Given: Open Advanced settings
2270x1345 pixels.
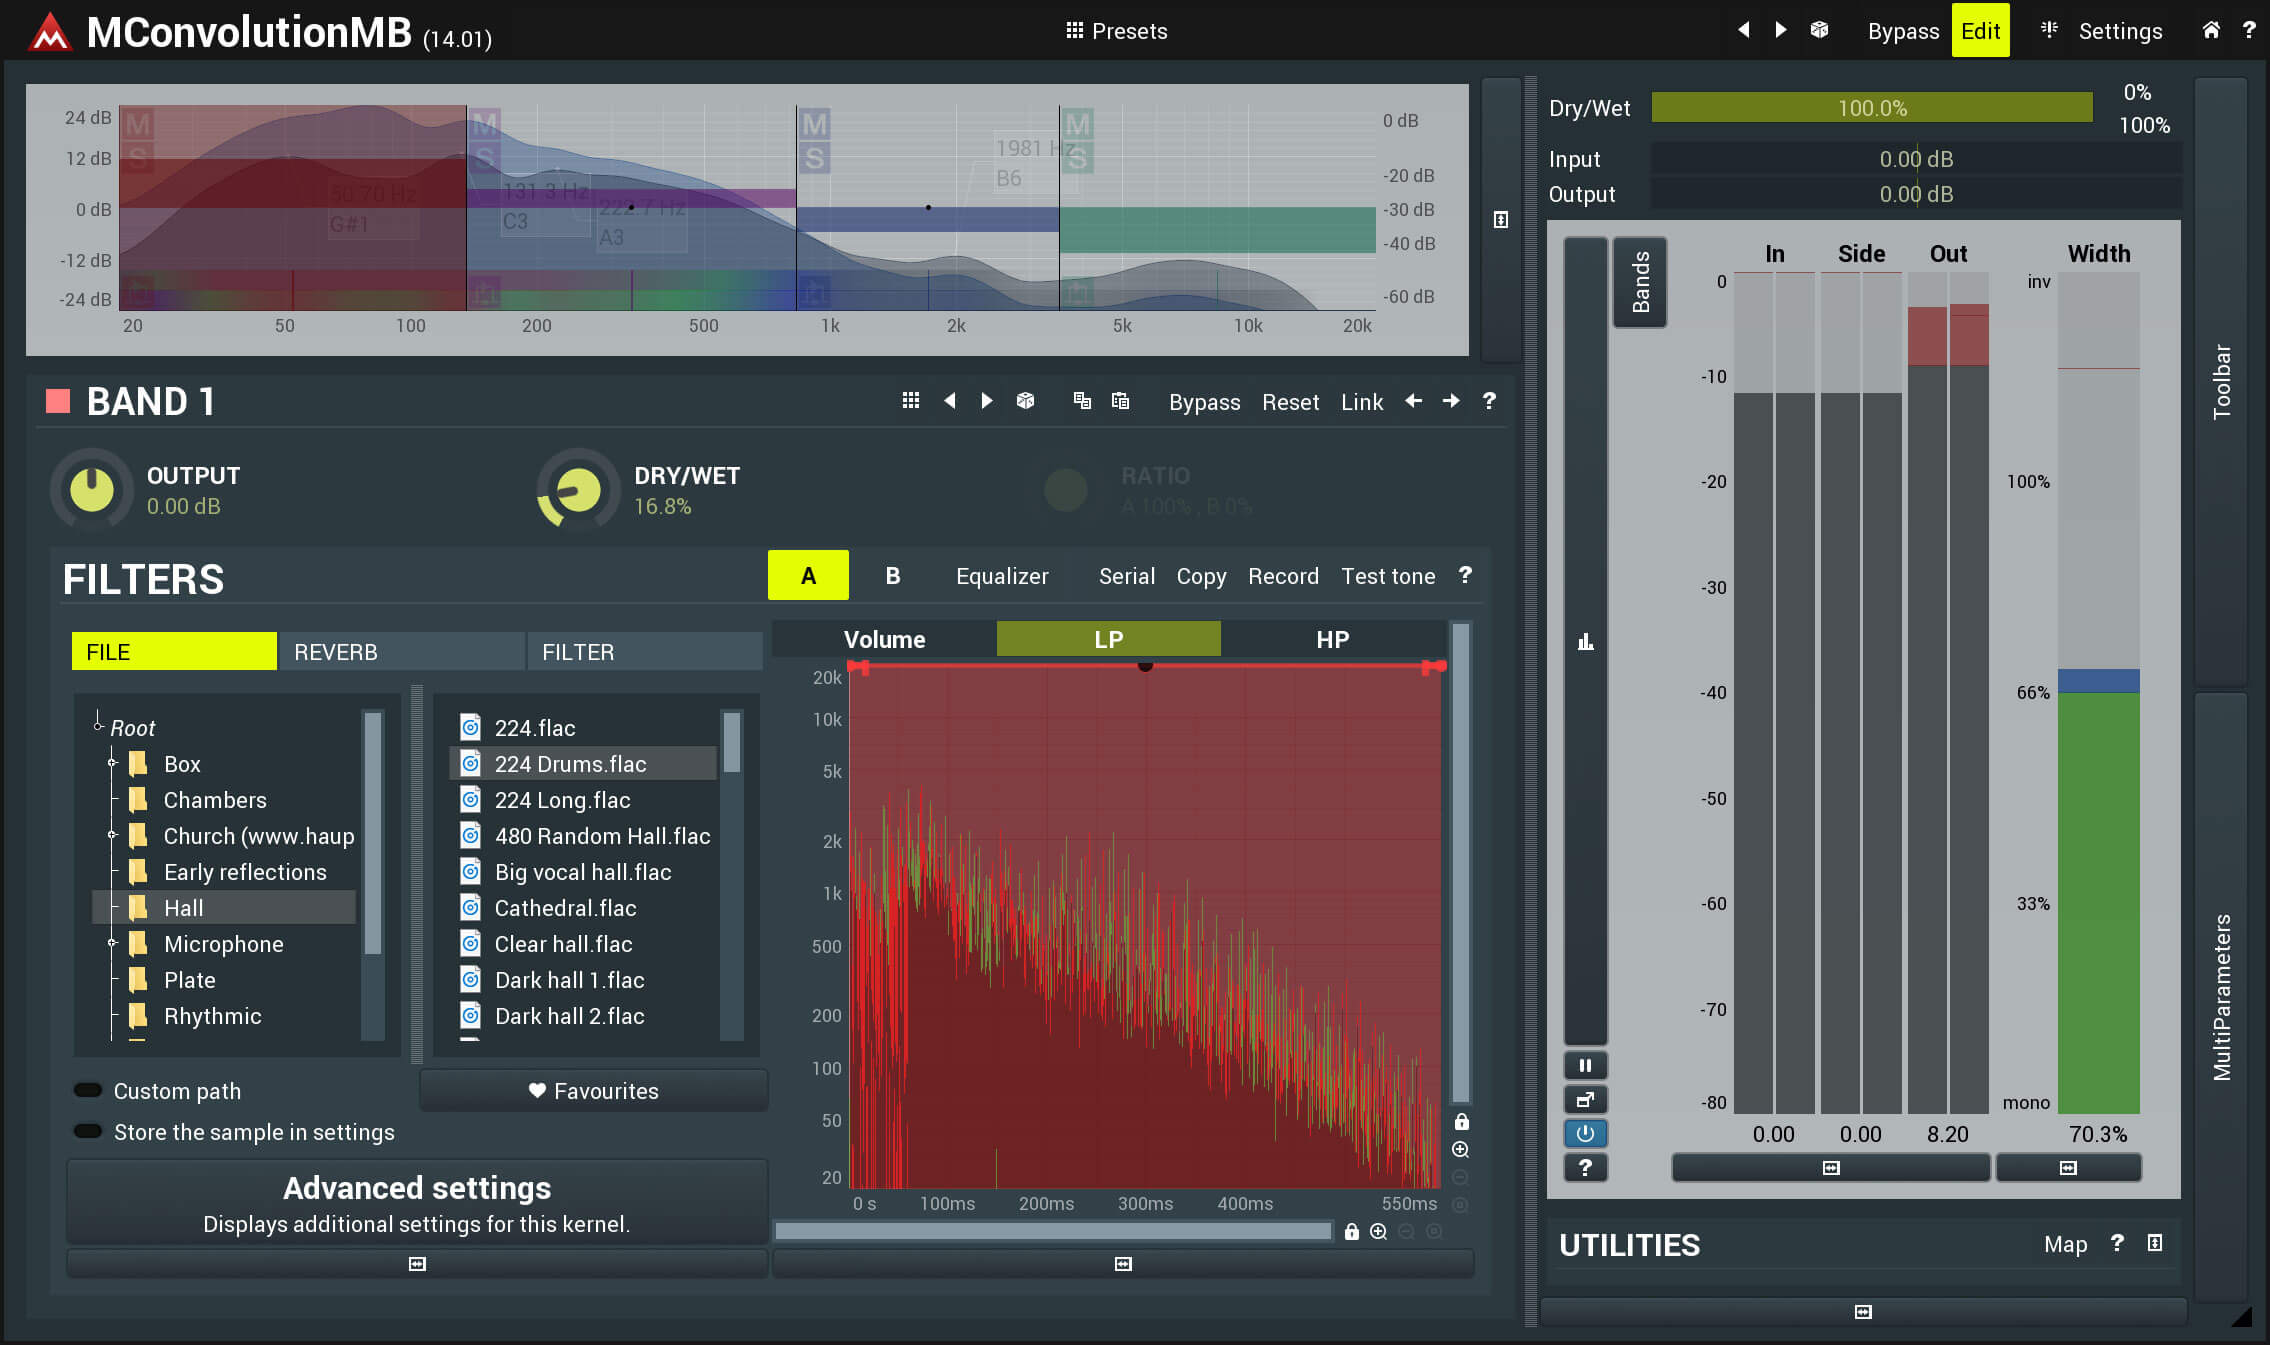Looking at the screenshot, I should click(x=417, y=1202).
